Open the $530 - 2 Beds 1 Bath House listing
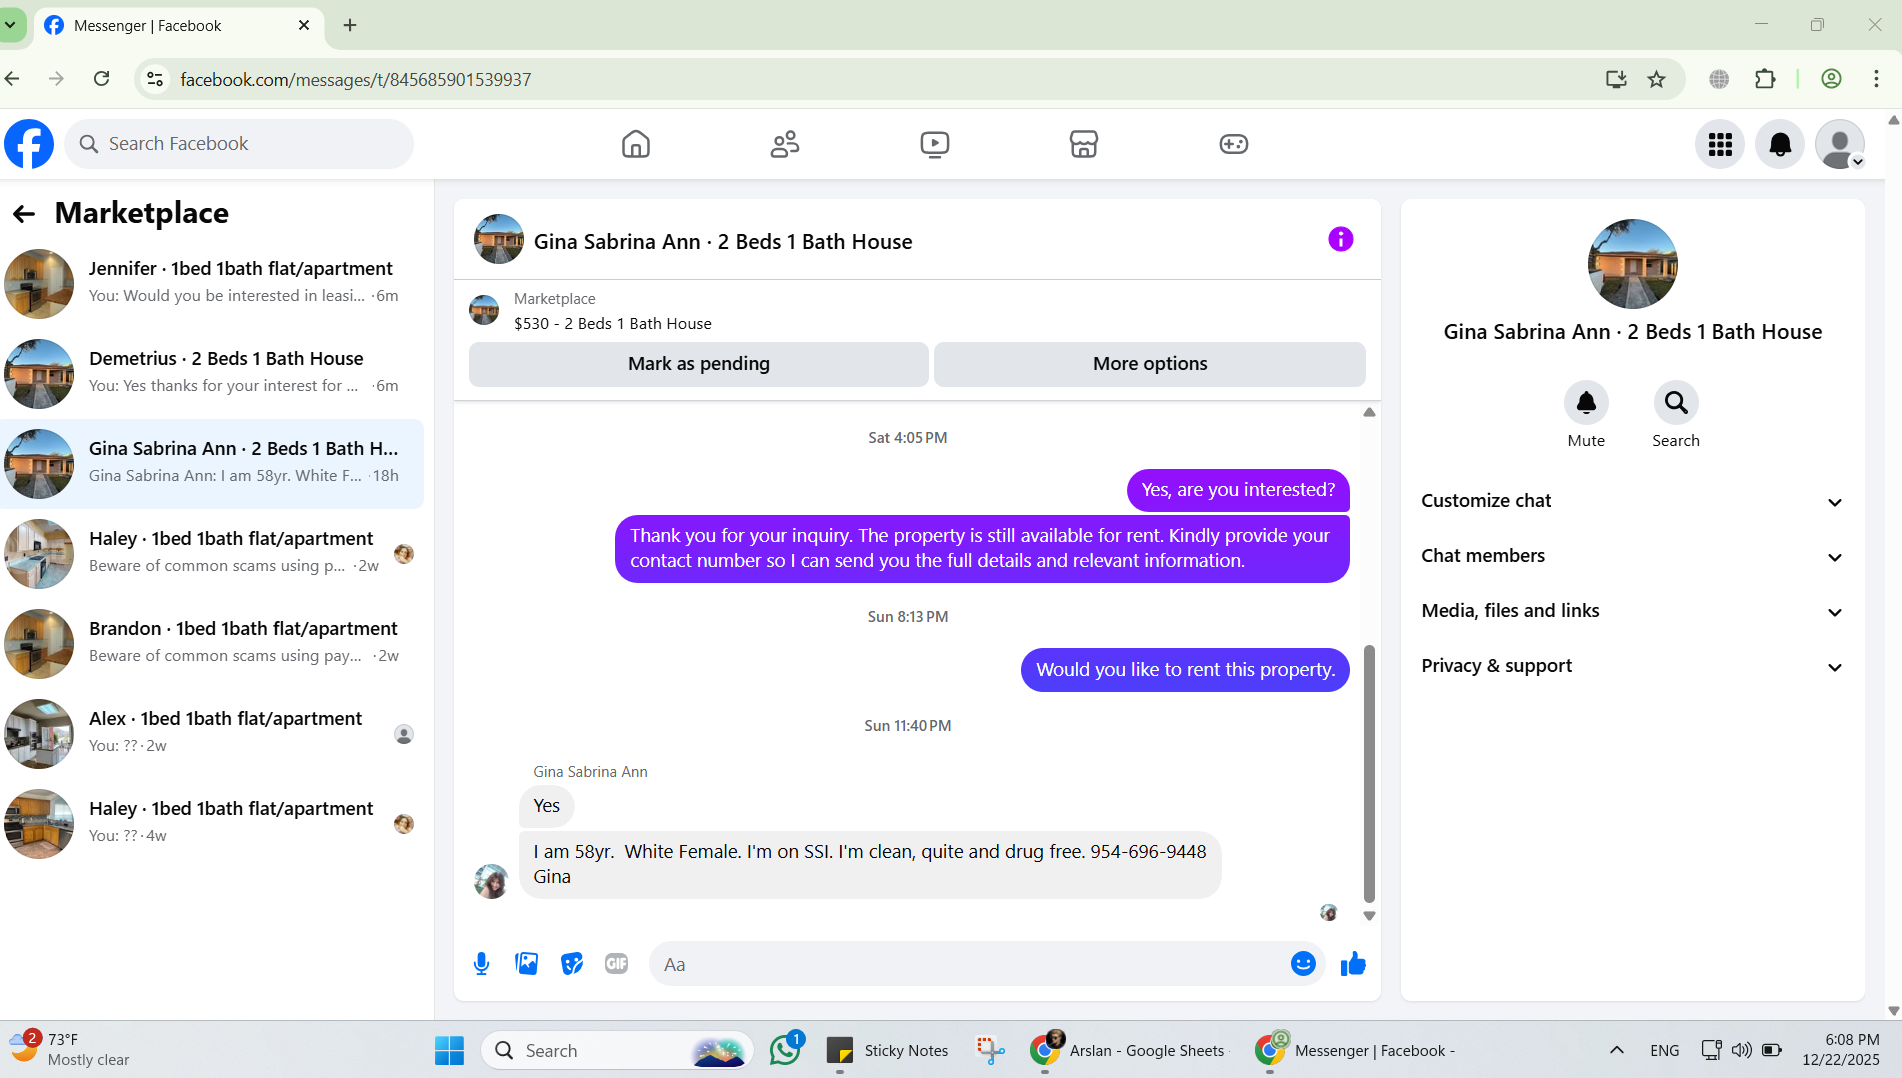Image resolution: width=1902 pixels, height=1078 pixels. pos(612,323)
